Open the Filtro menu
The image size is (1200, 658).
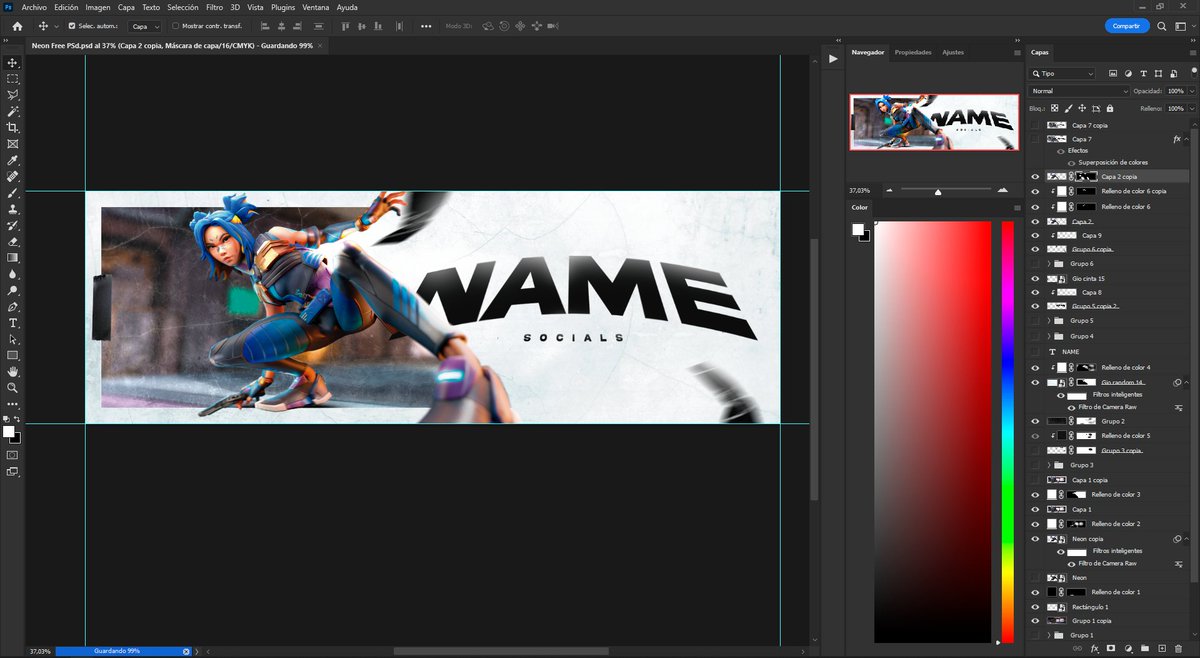click(x=214, y=7)
